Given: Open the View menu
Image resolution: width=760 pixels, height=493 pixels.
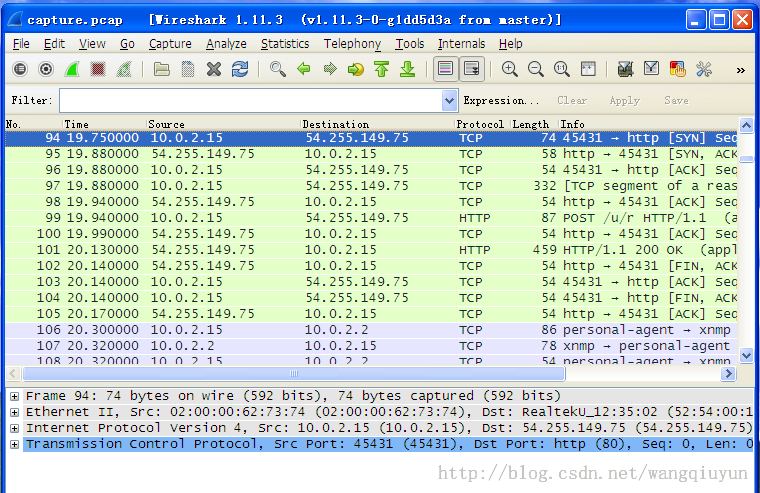Looking at the screenshot, I should point(92,44).
